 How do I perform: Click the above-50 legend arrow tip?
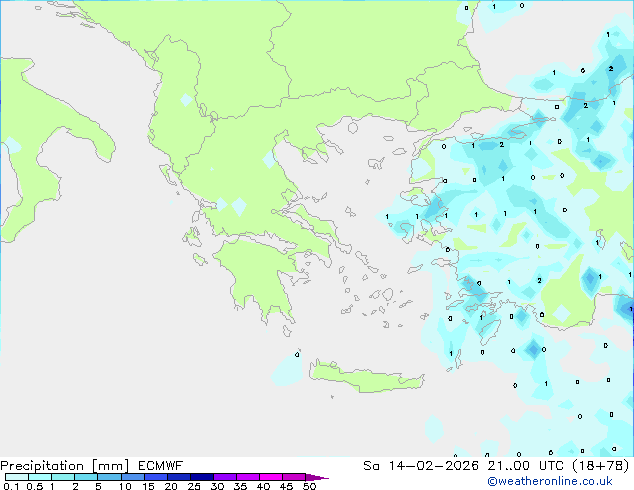tap(317, 477)
